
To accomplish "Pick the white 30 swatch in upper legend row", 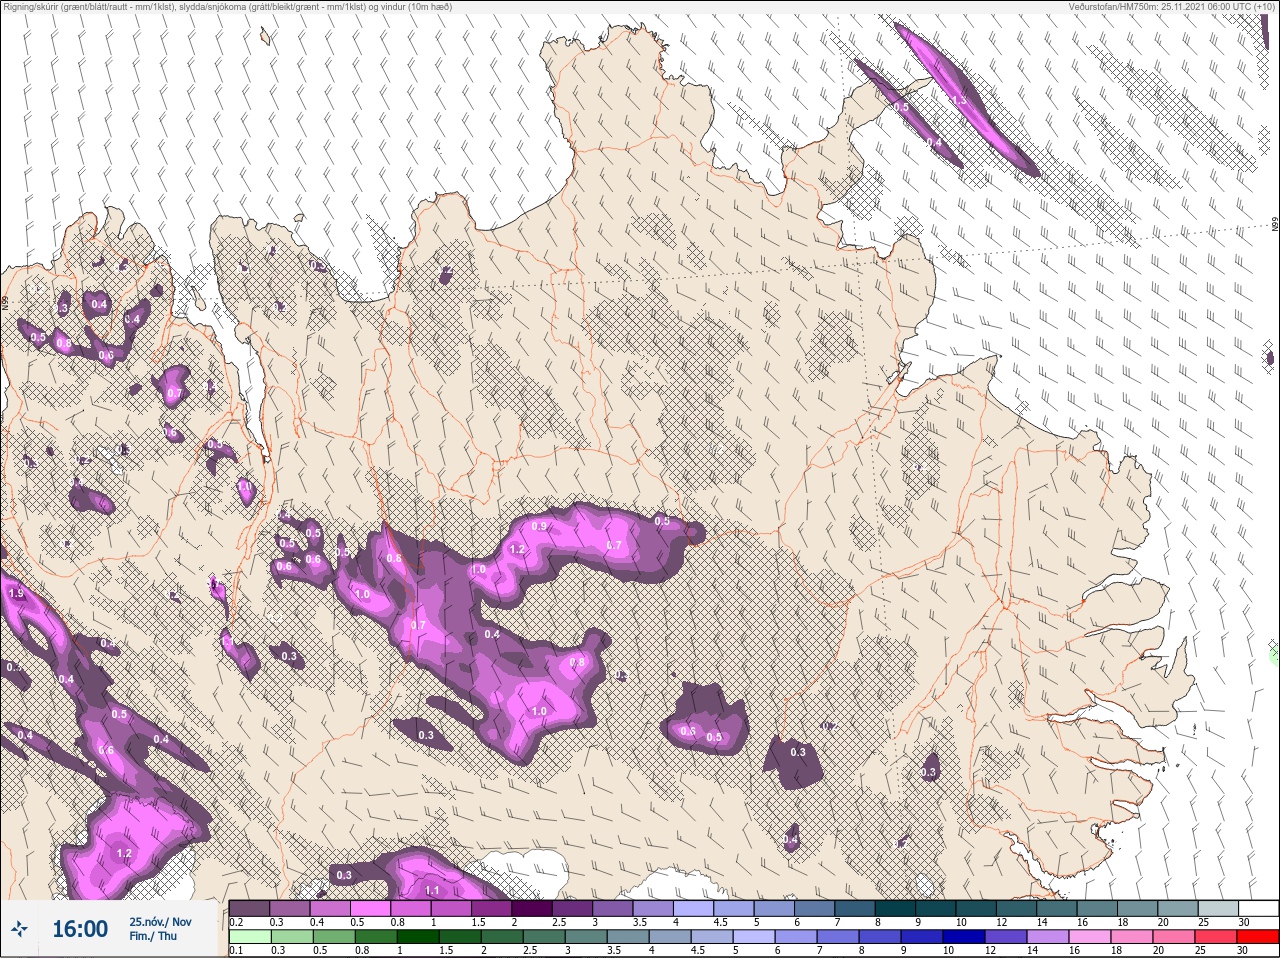I will (x=1258, y=908).
